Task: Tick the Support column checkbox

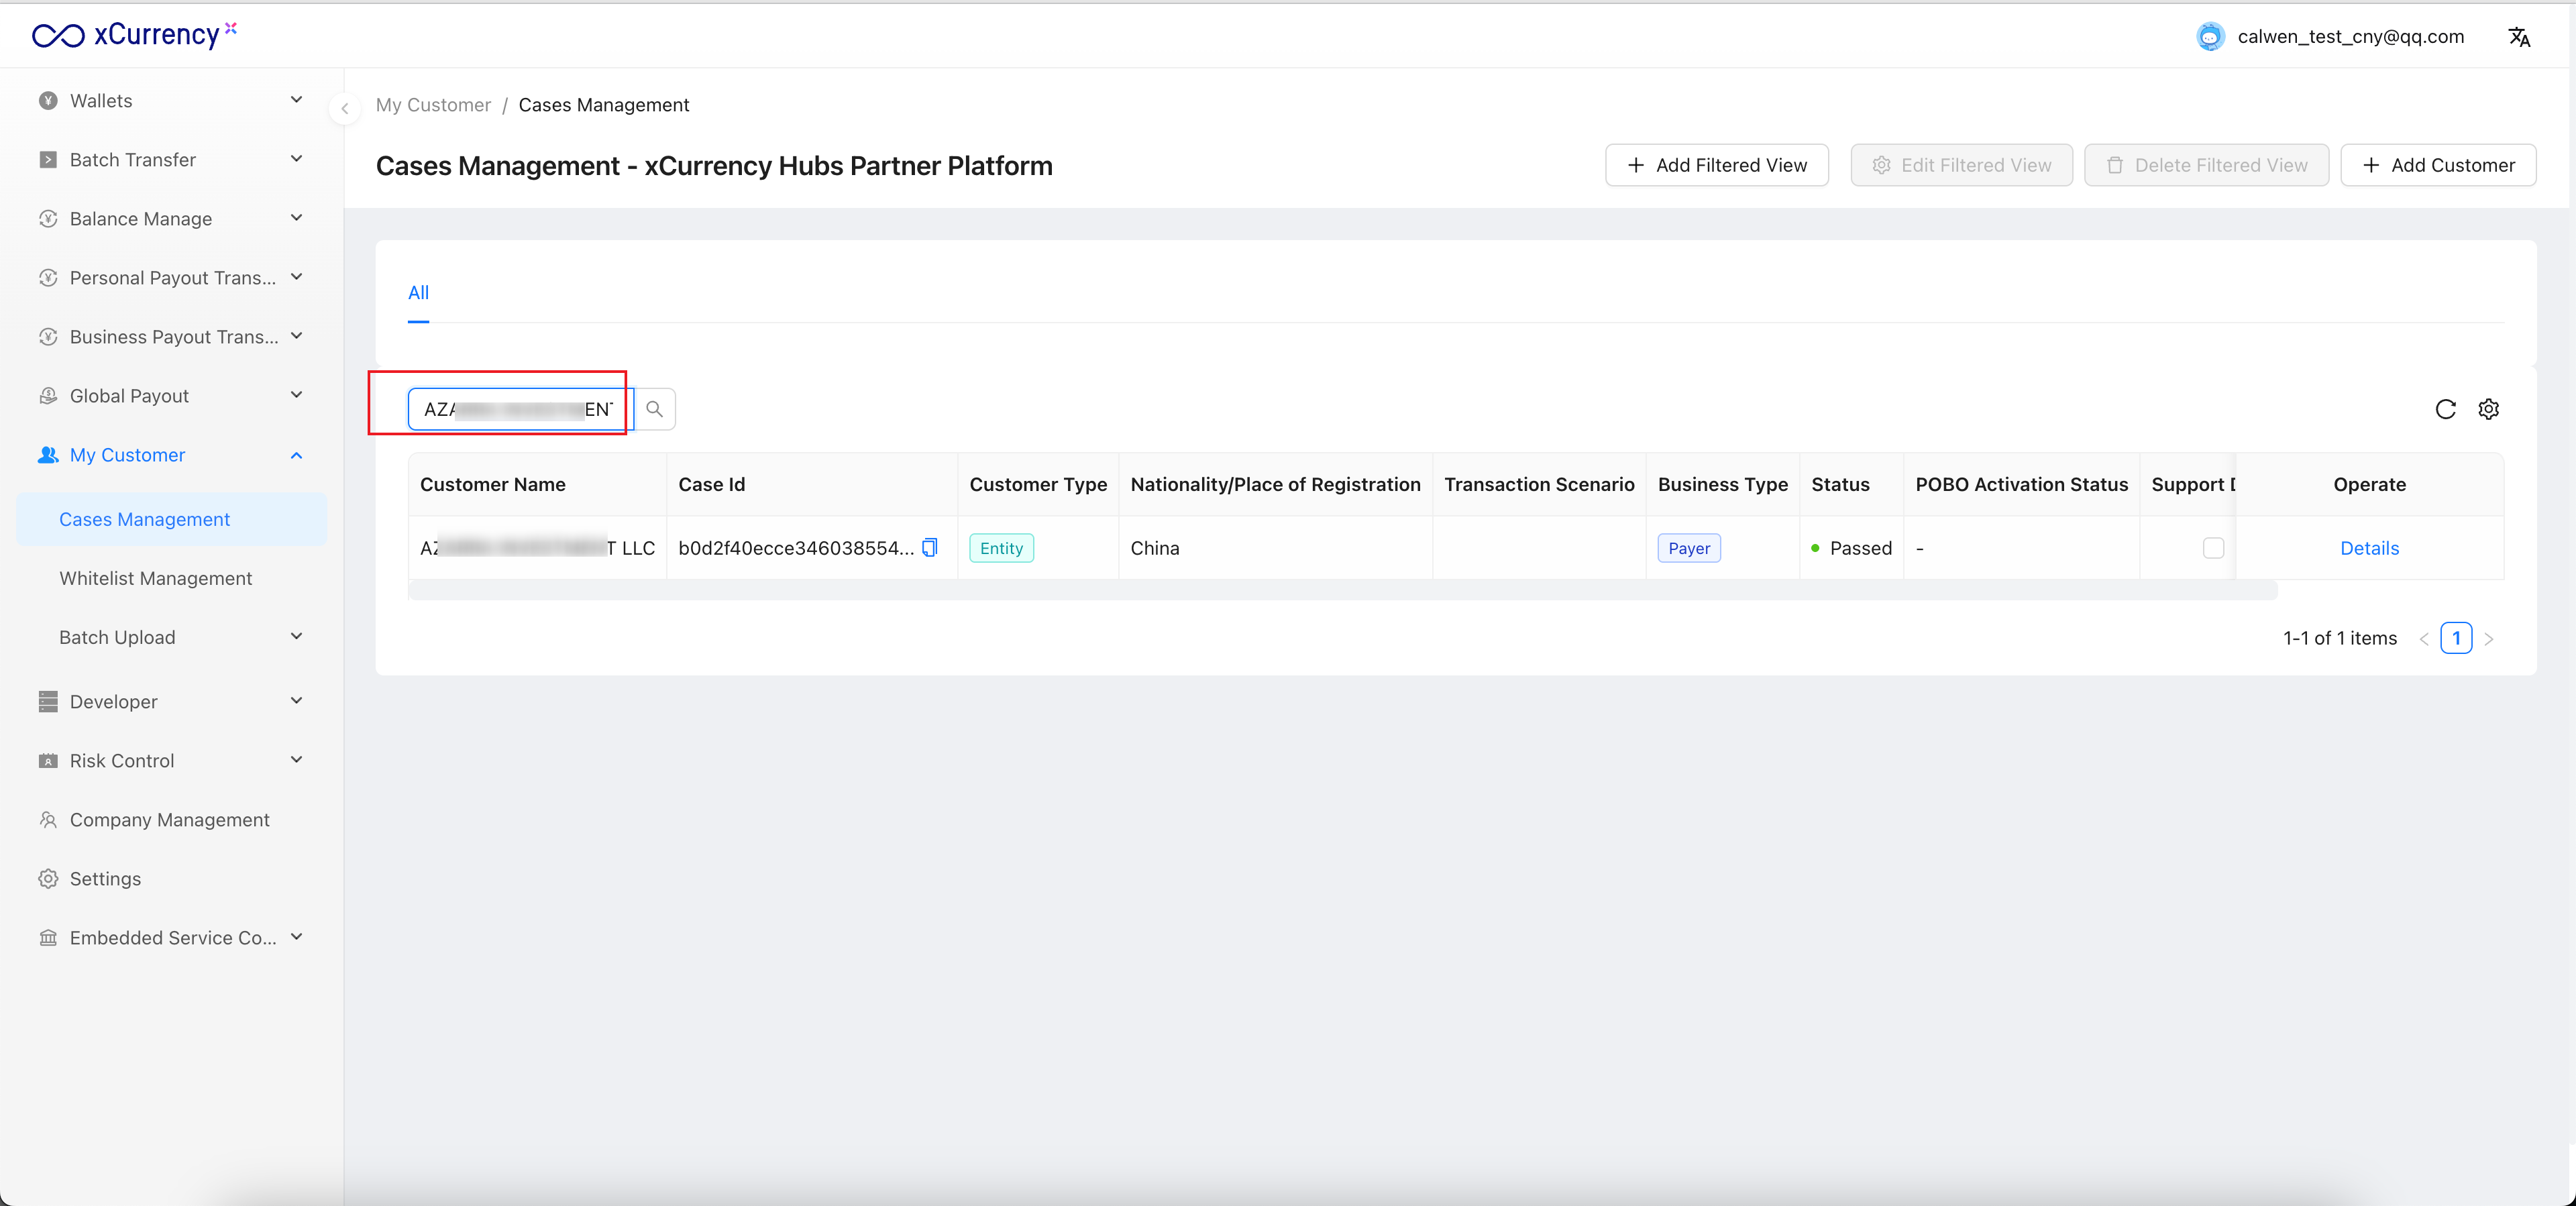Action: pyautogui.click(x=2213, y=547)
